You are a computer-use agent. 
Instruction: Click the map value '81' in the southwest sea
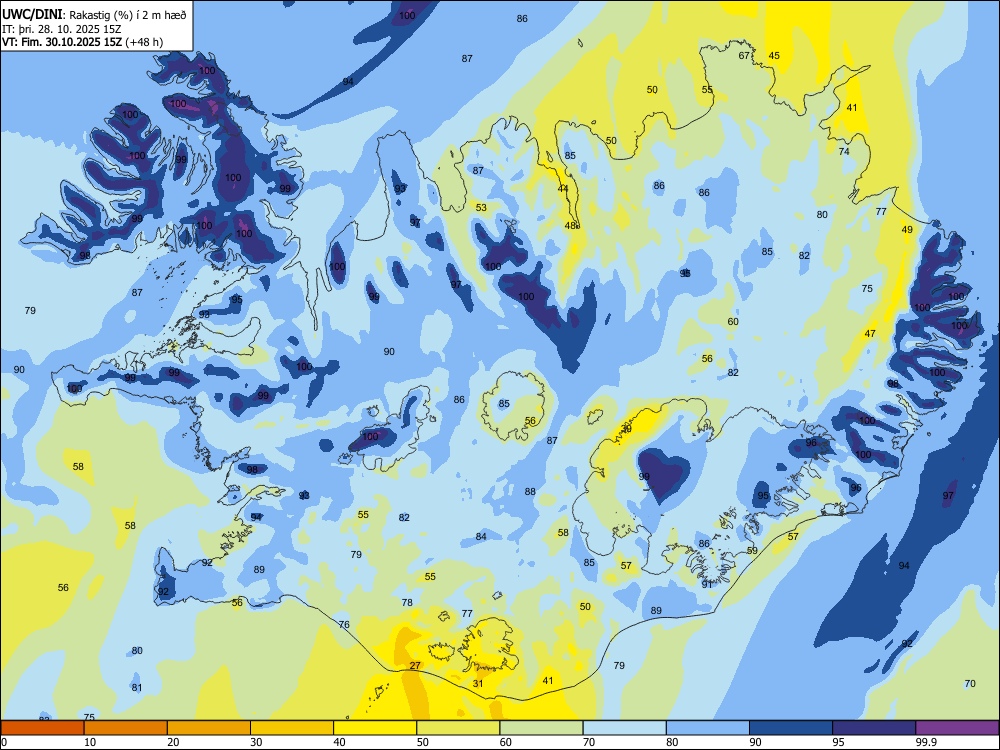pyautogui.click(x=136, y=688)
